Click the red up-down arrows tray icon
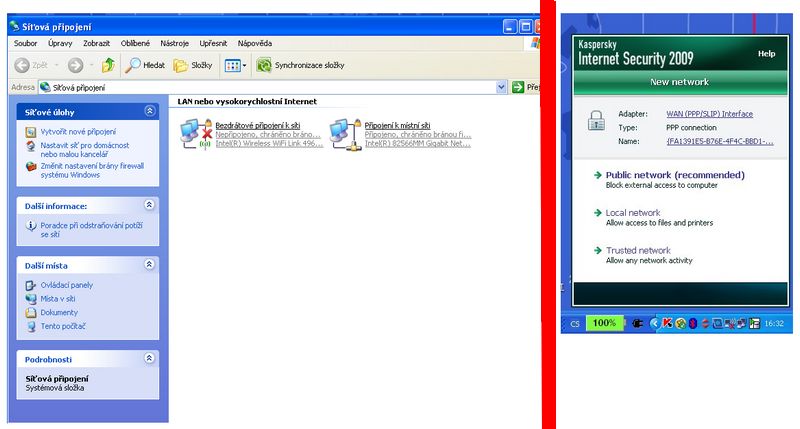The height and width of the screenshot is (429, 800). click(x=705, y=323)
